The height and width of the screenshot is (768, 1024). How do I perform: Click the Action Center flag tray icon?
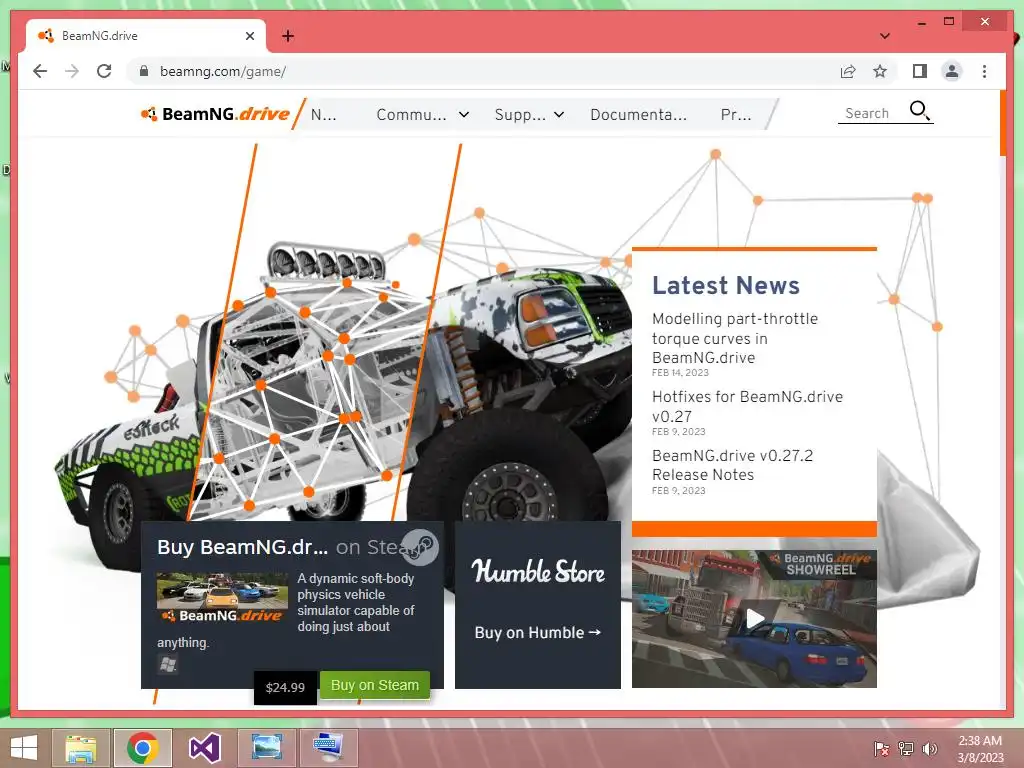(882, 749)
